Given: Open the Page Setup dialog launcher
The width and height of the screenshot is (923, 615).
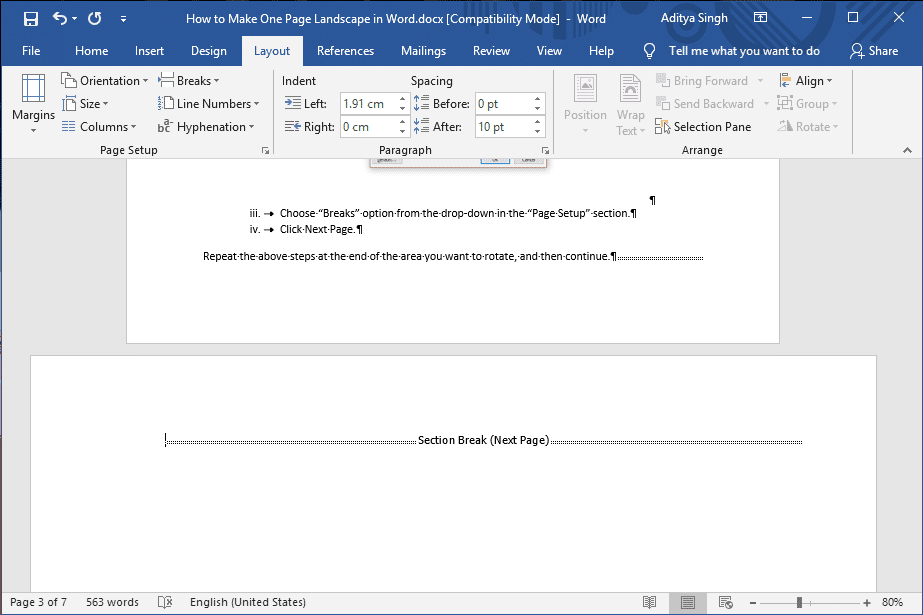Looking at the screenshot, I should pos(265,151).
